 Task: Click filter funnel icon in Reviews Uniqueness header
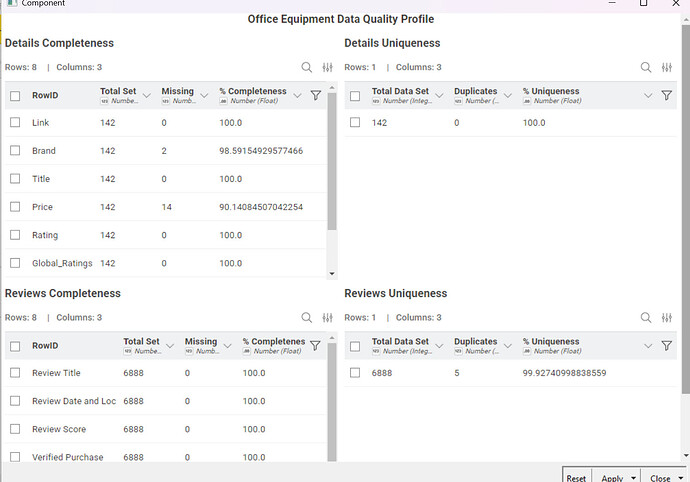click(x=666, y=346)
